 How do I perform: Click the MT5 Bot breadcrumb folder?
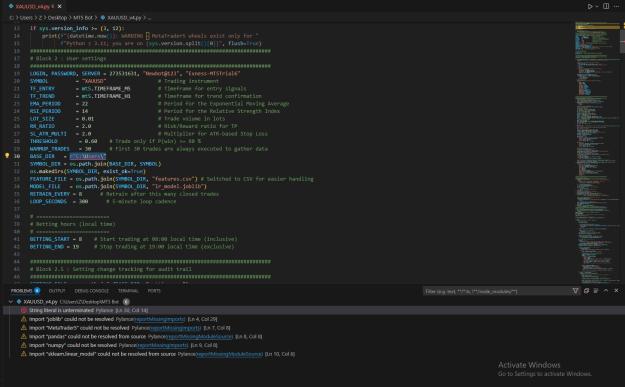[x=83, y=18]
